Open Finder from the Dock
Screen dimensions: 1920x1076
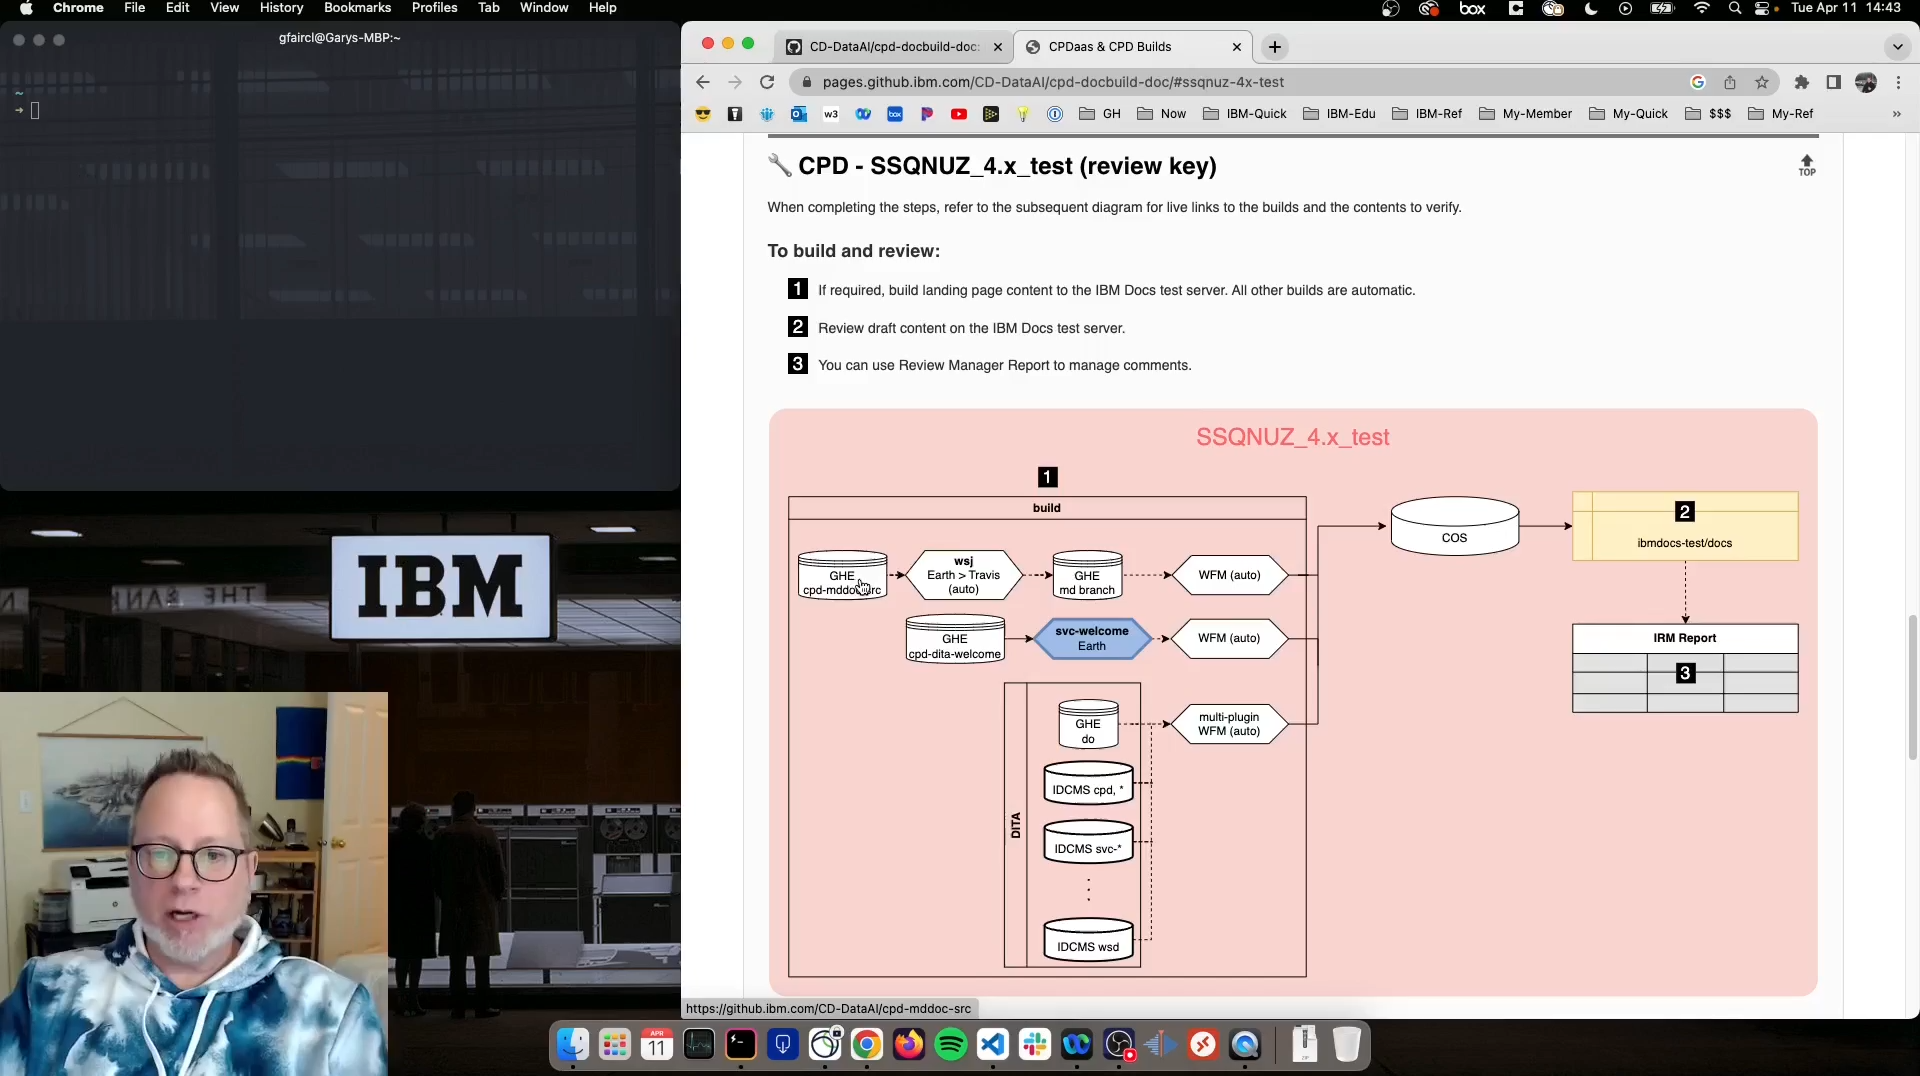pos(573,1045)
